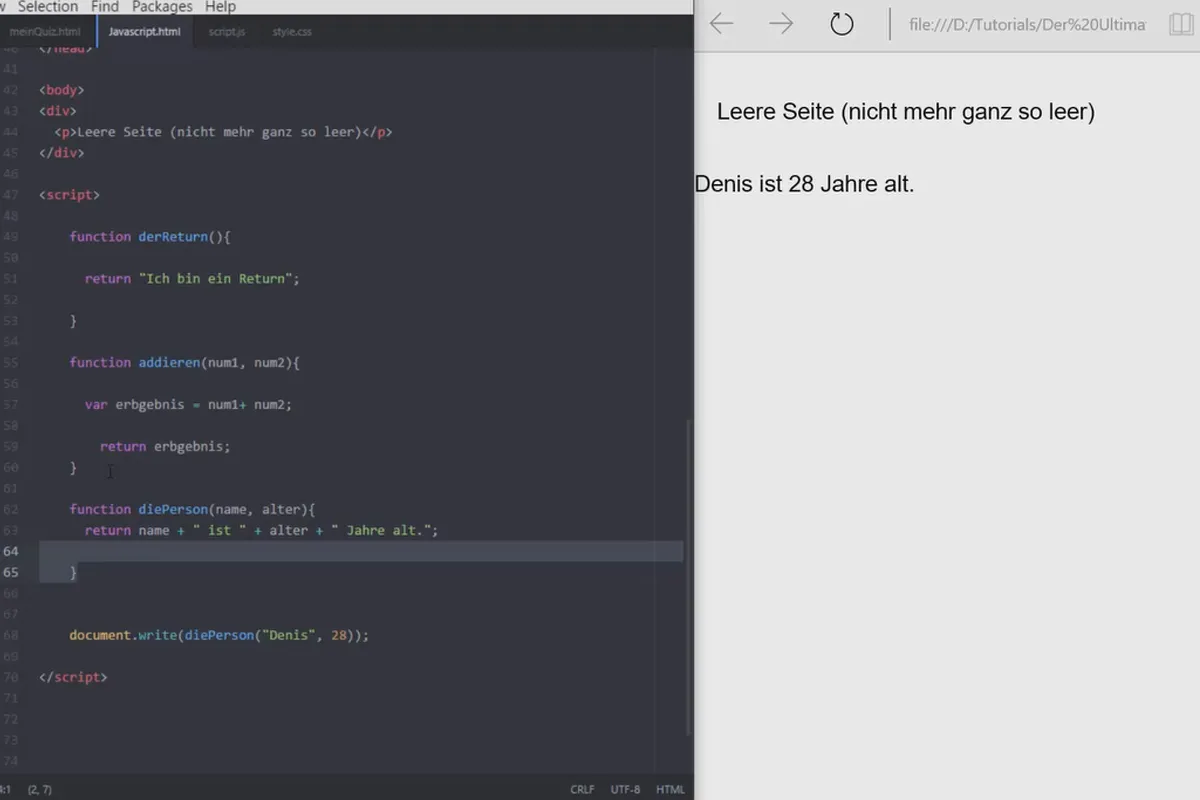The image size is (1200, 800).
Task: Click the UTF-8 encoding indicator
Action: tap(625, 789)
